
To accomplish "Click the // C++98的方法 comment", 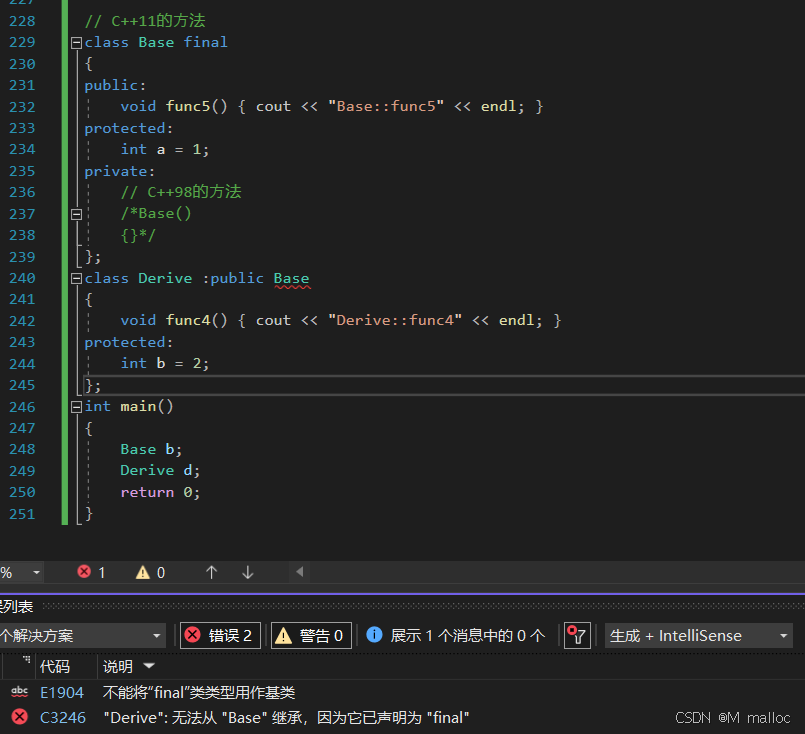I will pos(181,192).
